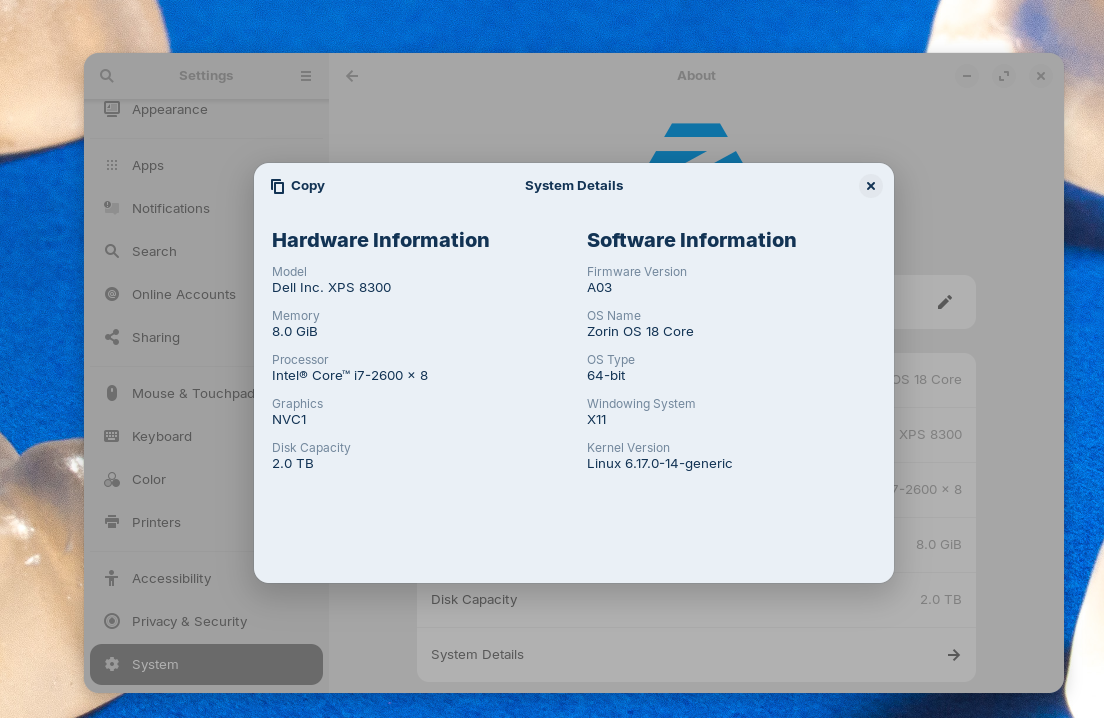Click the Disk Capacity row in About

click(x=696, y=600)
